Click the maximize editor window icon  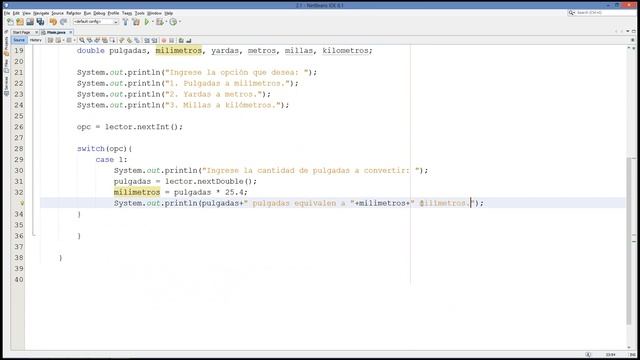click(x=633, y=31)
